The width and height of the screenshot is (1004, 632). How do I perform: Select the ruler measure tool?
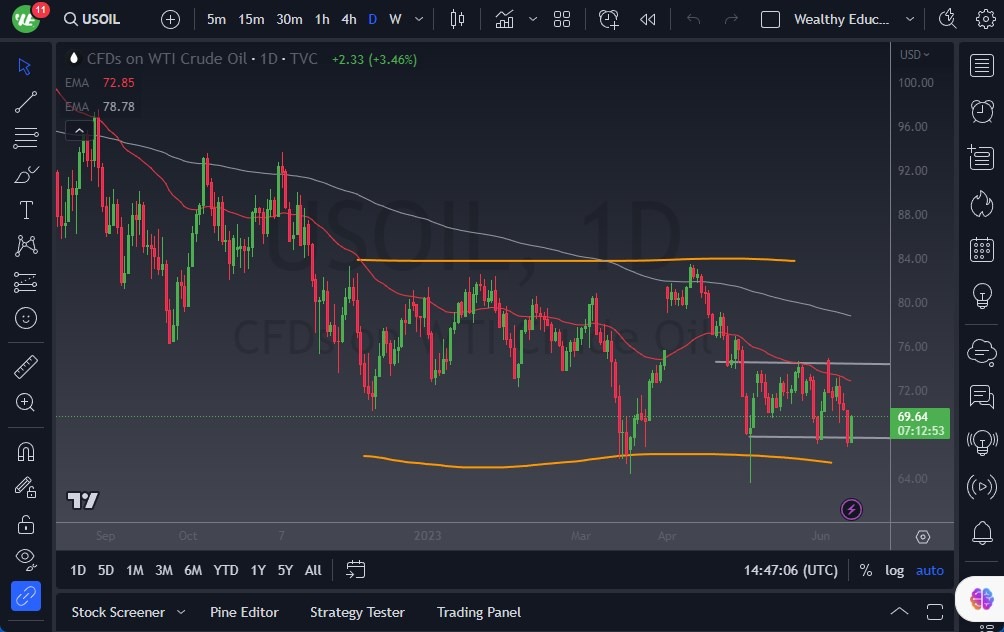pyautogui.click(x=26, y=367)
